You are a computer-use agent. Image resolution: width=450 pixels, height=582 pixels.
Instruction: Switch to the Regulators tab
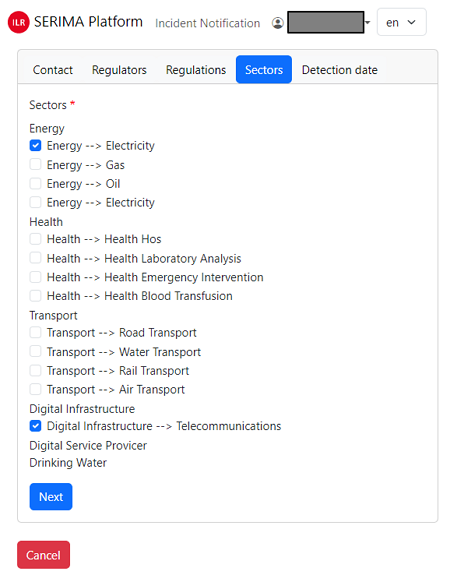[x=119, y=70]
